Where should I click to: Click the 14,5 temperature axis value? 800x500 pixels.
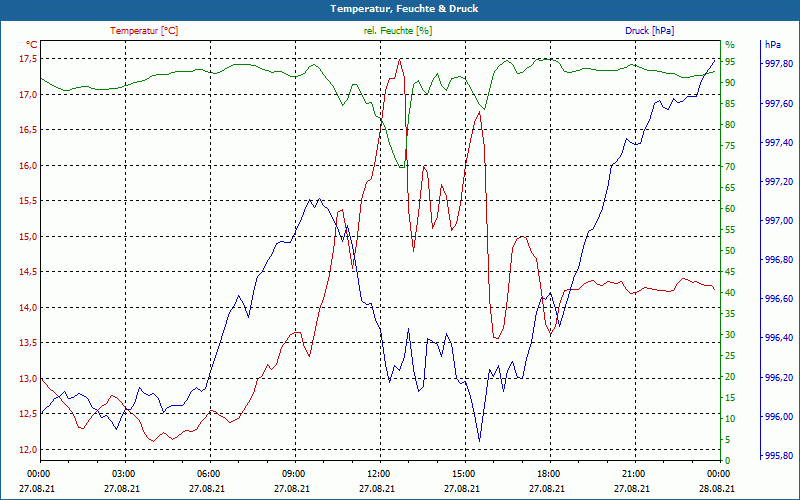[x=28, y=271]
